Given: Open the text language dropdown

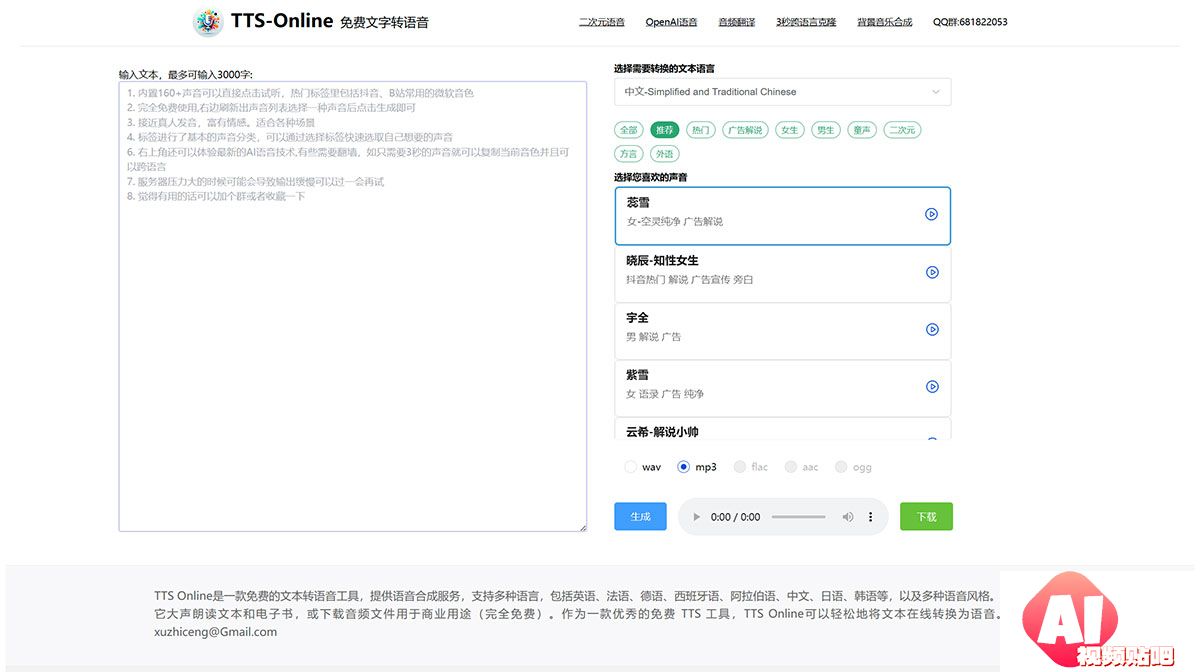Looking at the screenshot, I should (783, 92).
